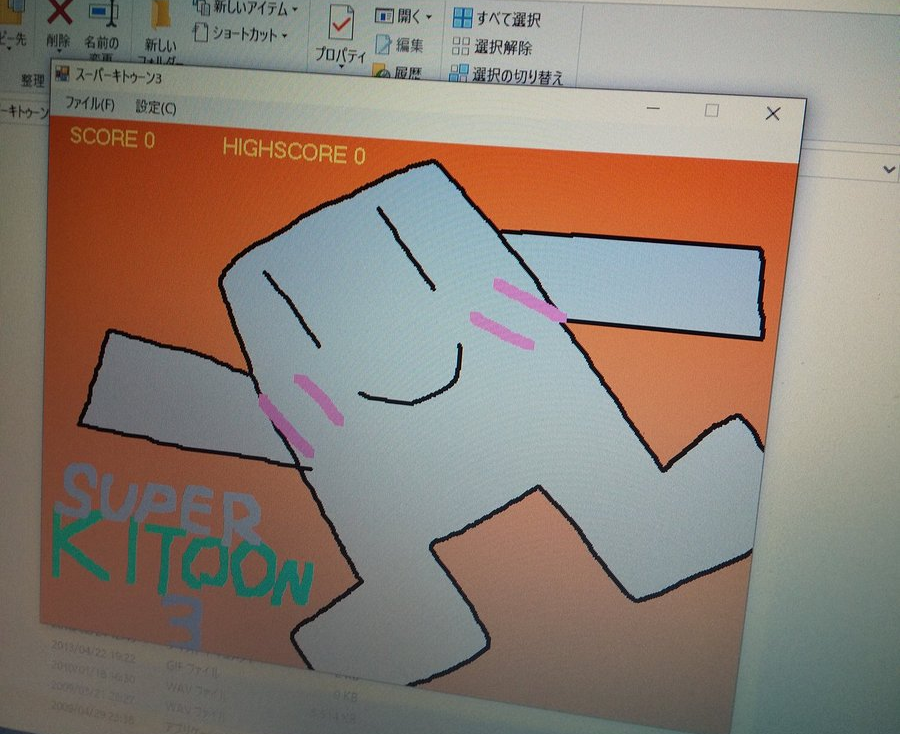Screen dimensions: 900x734
Task: Open the ファイル(F) menu in game window
Action: click(90, 104)
